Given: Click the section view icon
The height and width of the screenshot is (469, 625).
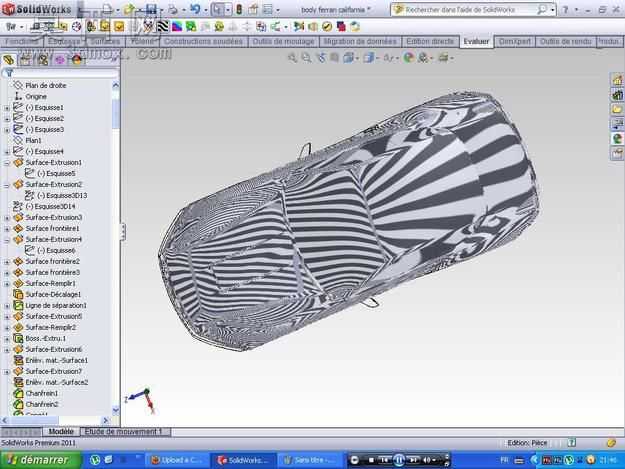Looking at the screenshot, I should click(334, 58).
